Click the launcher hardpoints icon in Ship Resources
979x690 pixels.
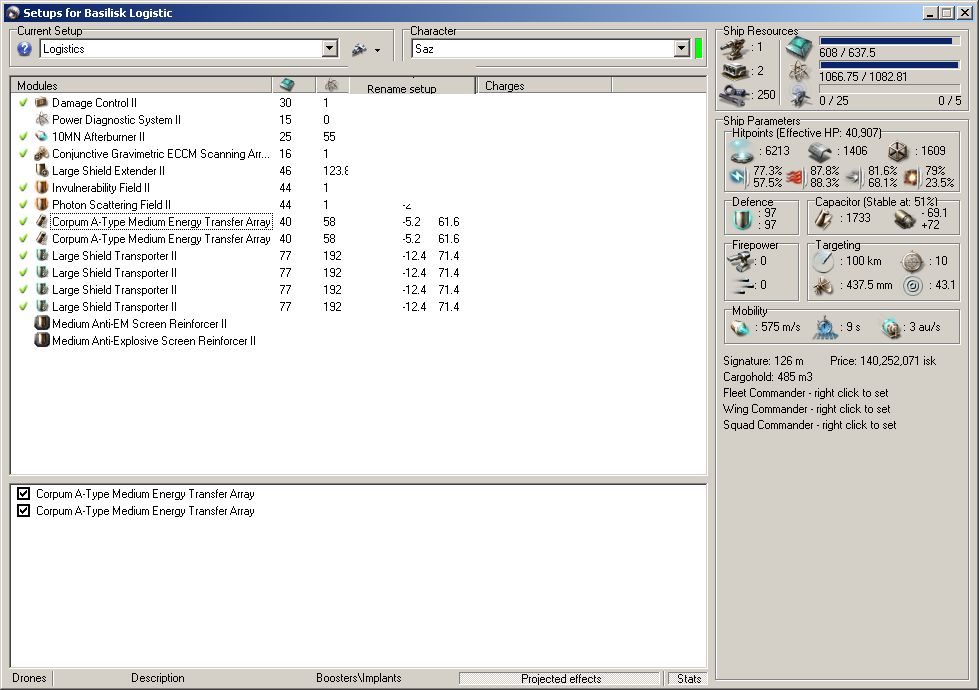735,71
